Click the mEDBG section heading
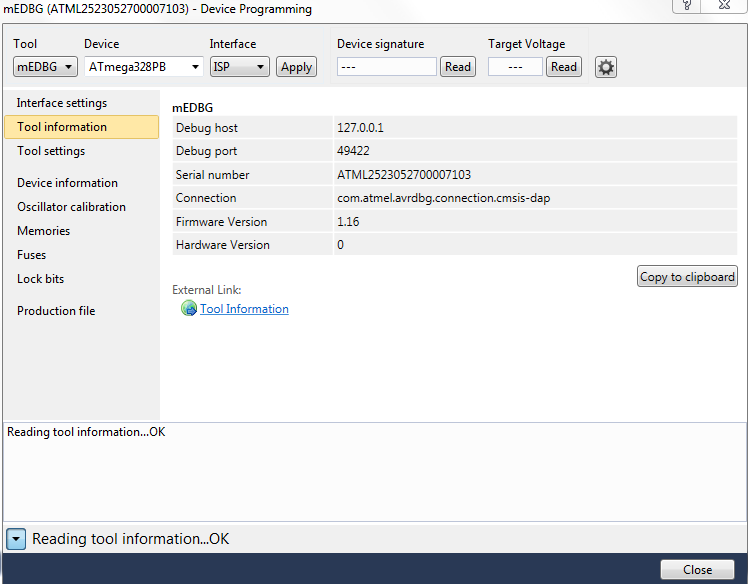The image size is (748, 584). (x=192, y=108)
